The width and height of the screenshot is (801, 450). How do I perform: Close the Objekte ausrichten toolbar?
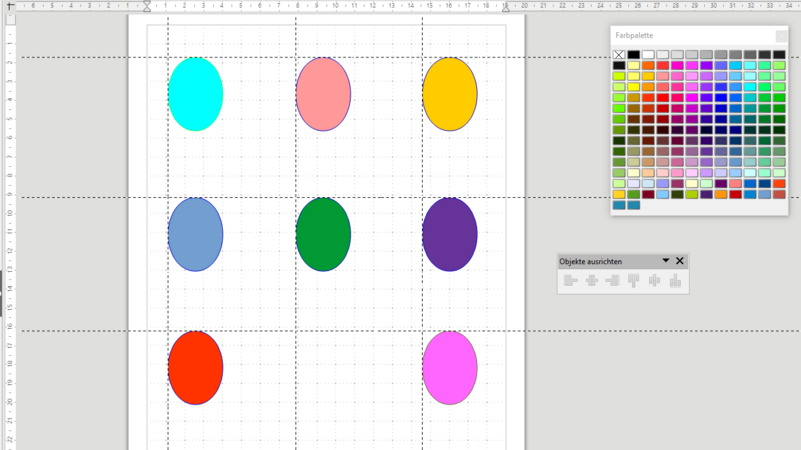click(x=680, y=261)
